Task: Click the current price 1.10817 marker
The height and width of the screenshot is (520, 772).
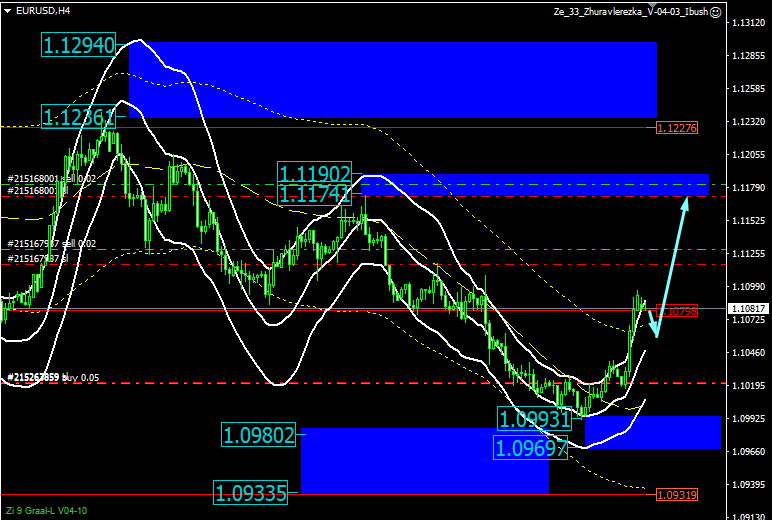Action: (x=748, y=309)
